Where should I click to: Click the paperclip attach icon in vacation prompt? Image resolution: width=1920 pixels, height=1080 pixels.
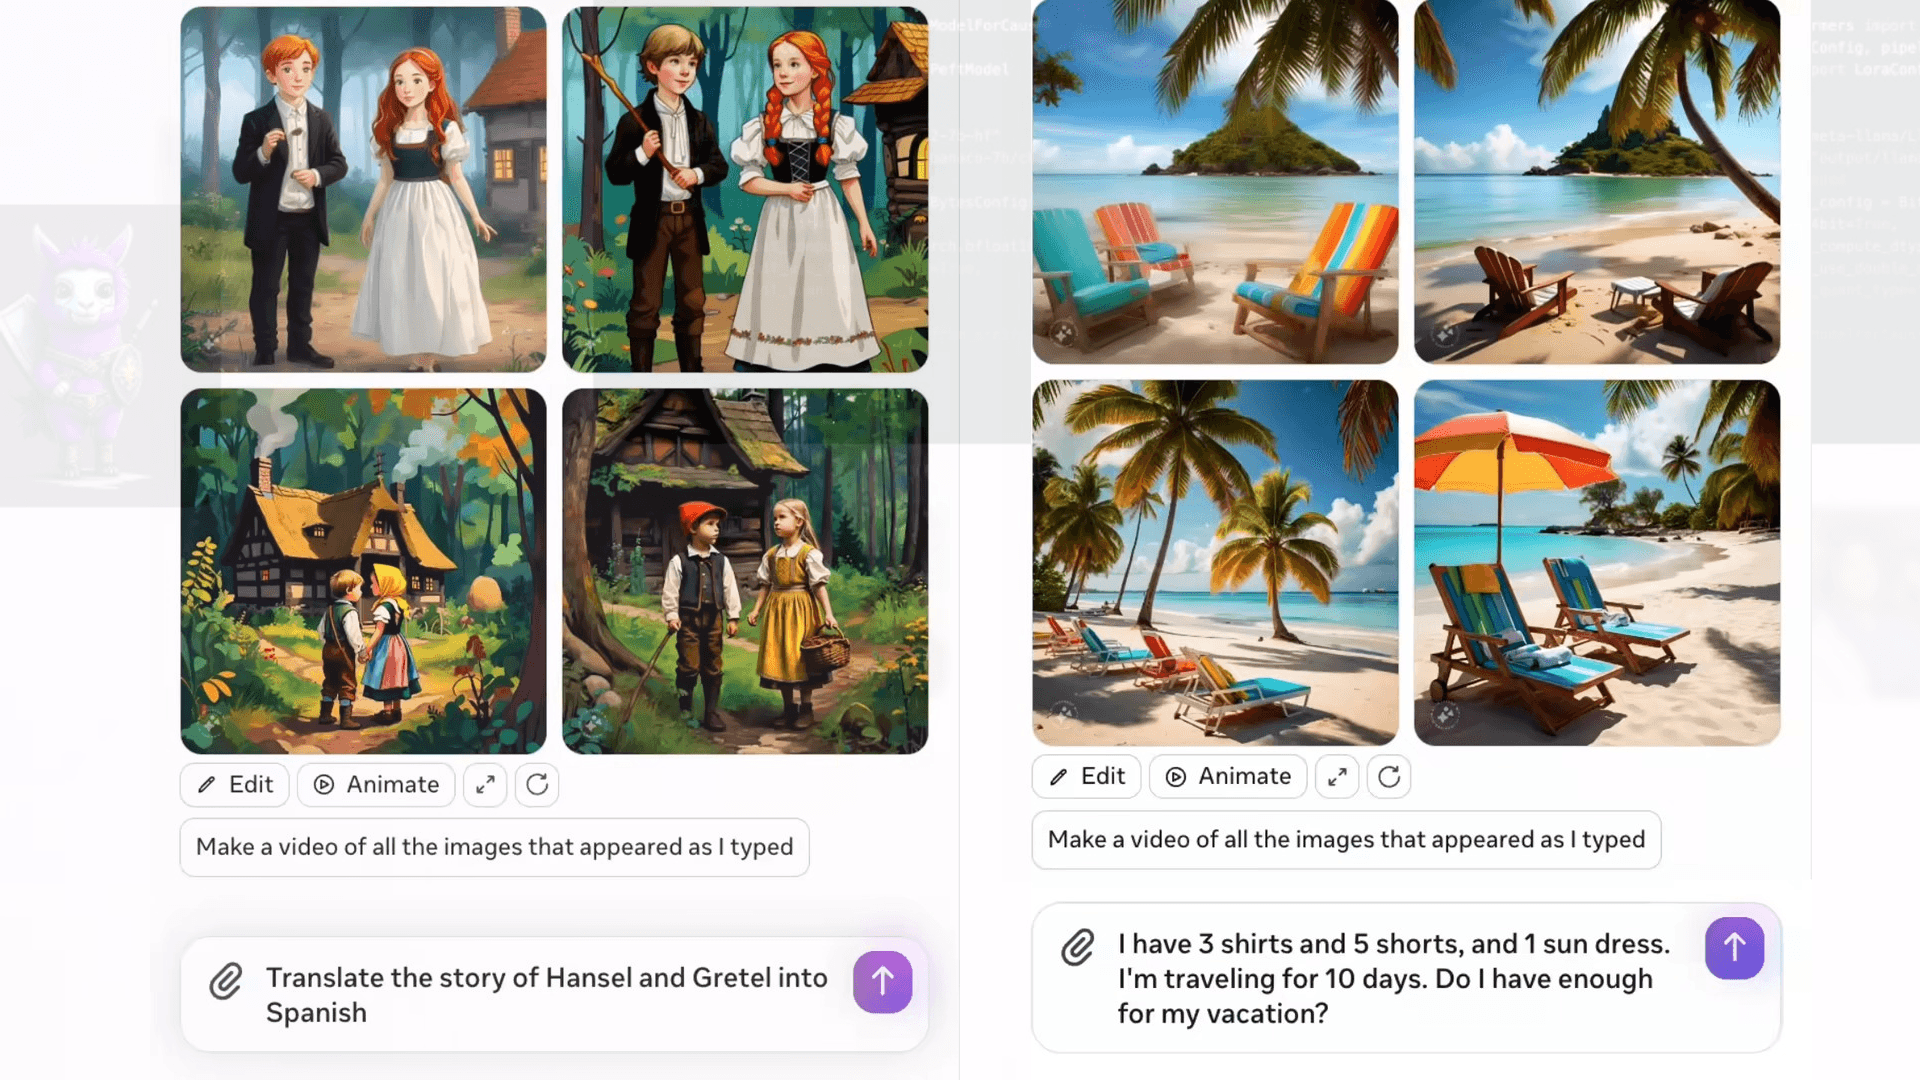pyautogui.click(x=1078, y=947)
